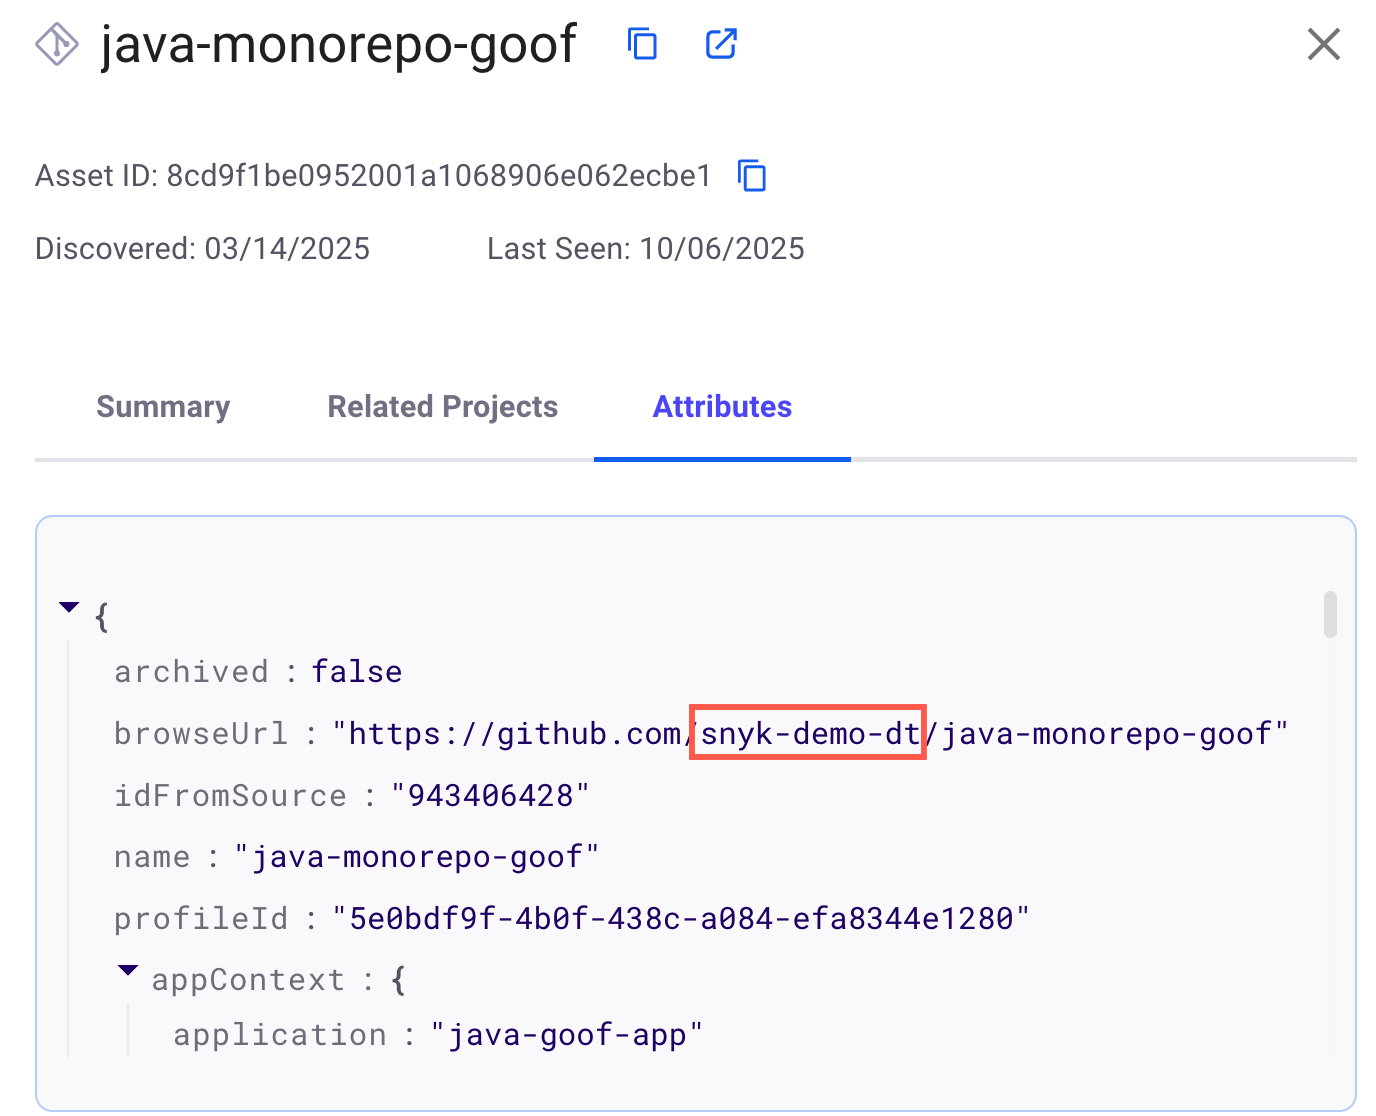
Task: Copy the asset name java-monorepo-goof
Action: (x=642, y=44)
